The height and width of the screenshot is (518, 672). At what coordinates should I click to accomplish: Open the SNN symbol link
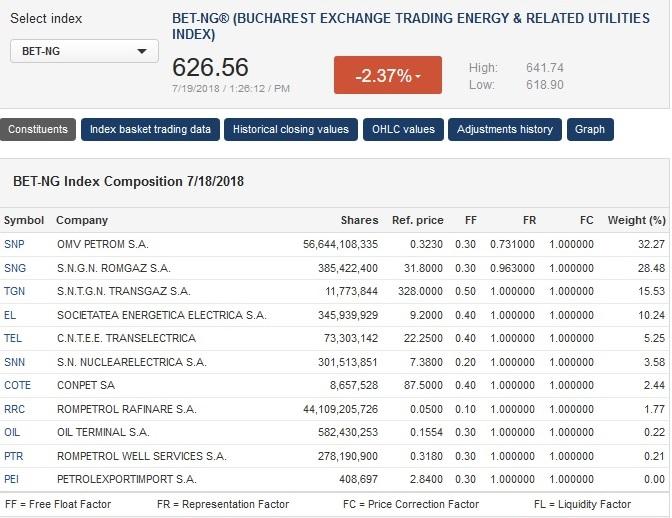tap(15, 362)
